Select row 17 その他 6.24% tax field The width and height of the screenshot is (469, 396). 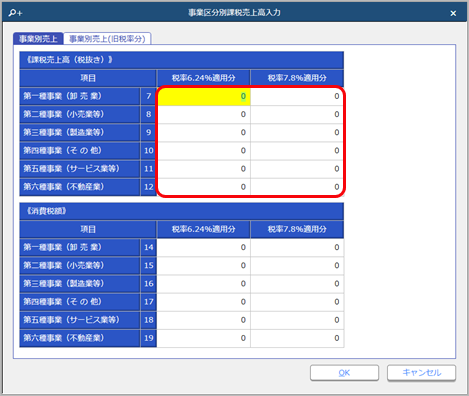[x=203, y=302]
